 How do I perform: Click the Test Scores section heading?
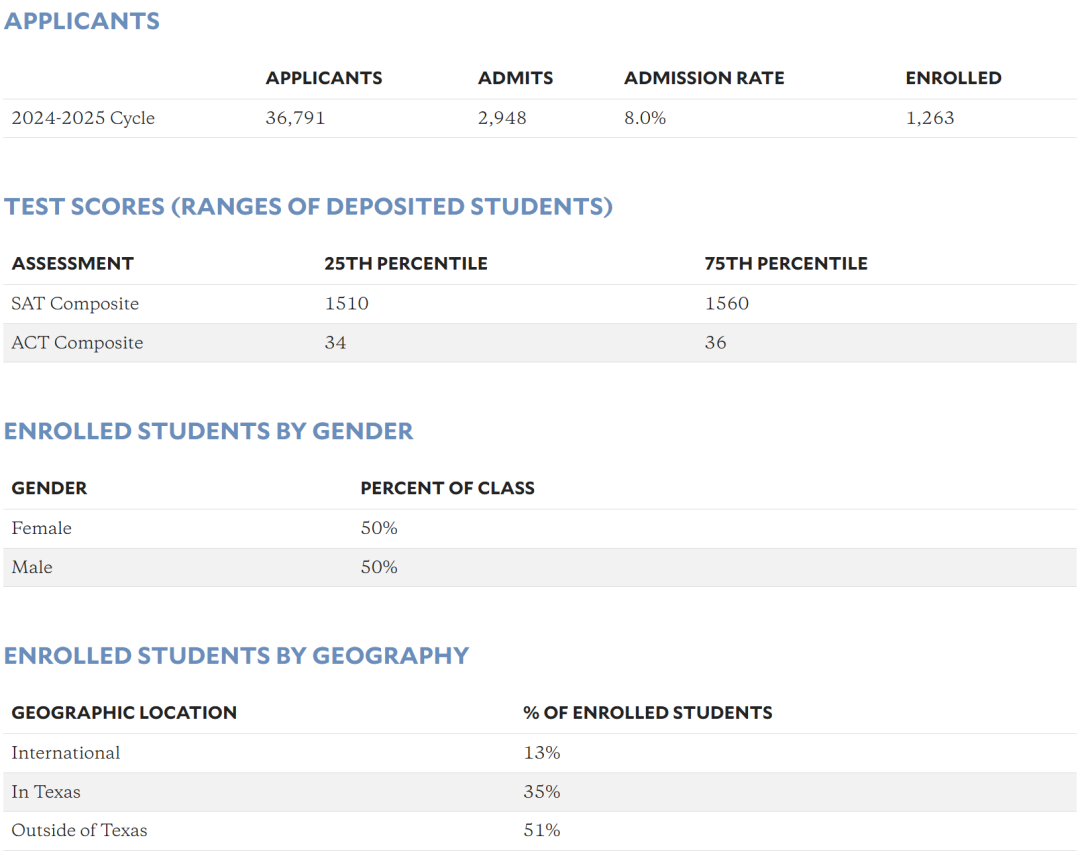coord(308,207)
